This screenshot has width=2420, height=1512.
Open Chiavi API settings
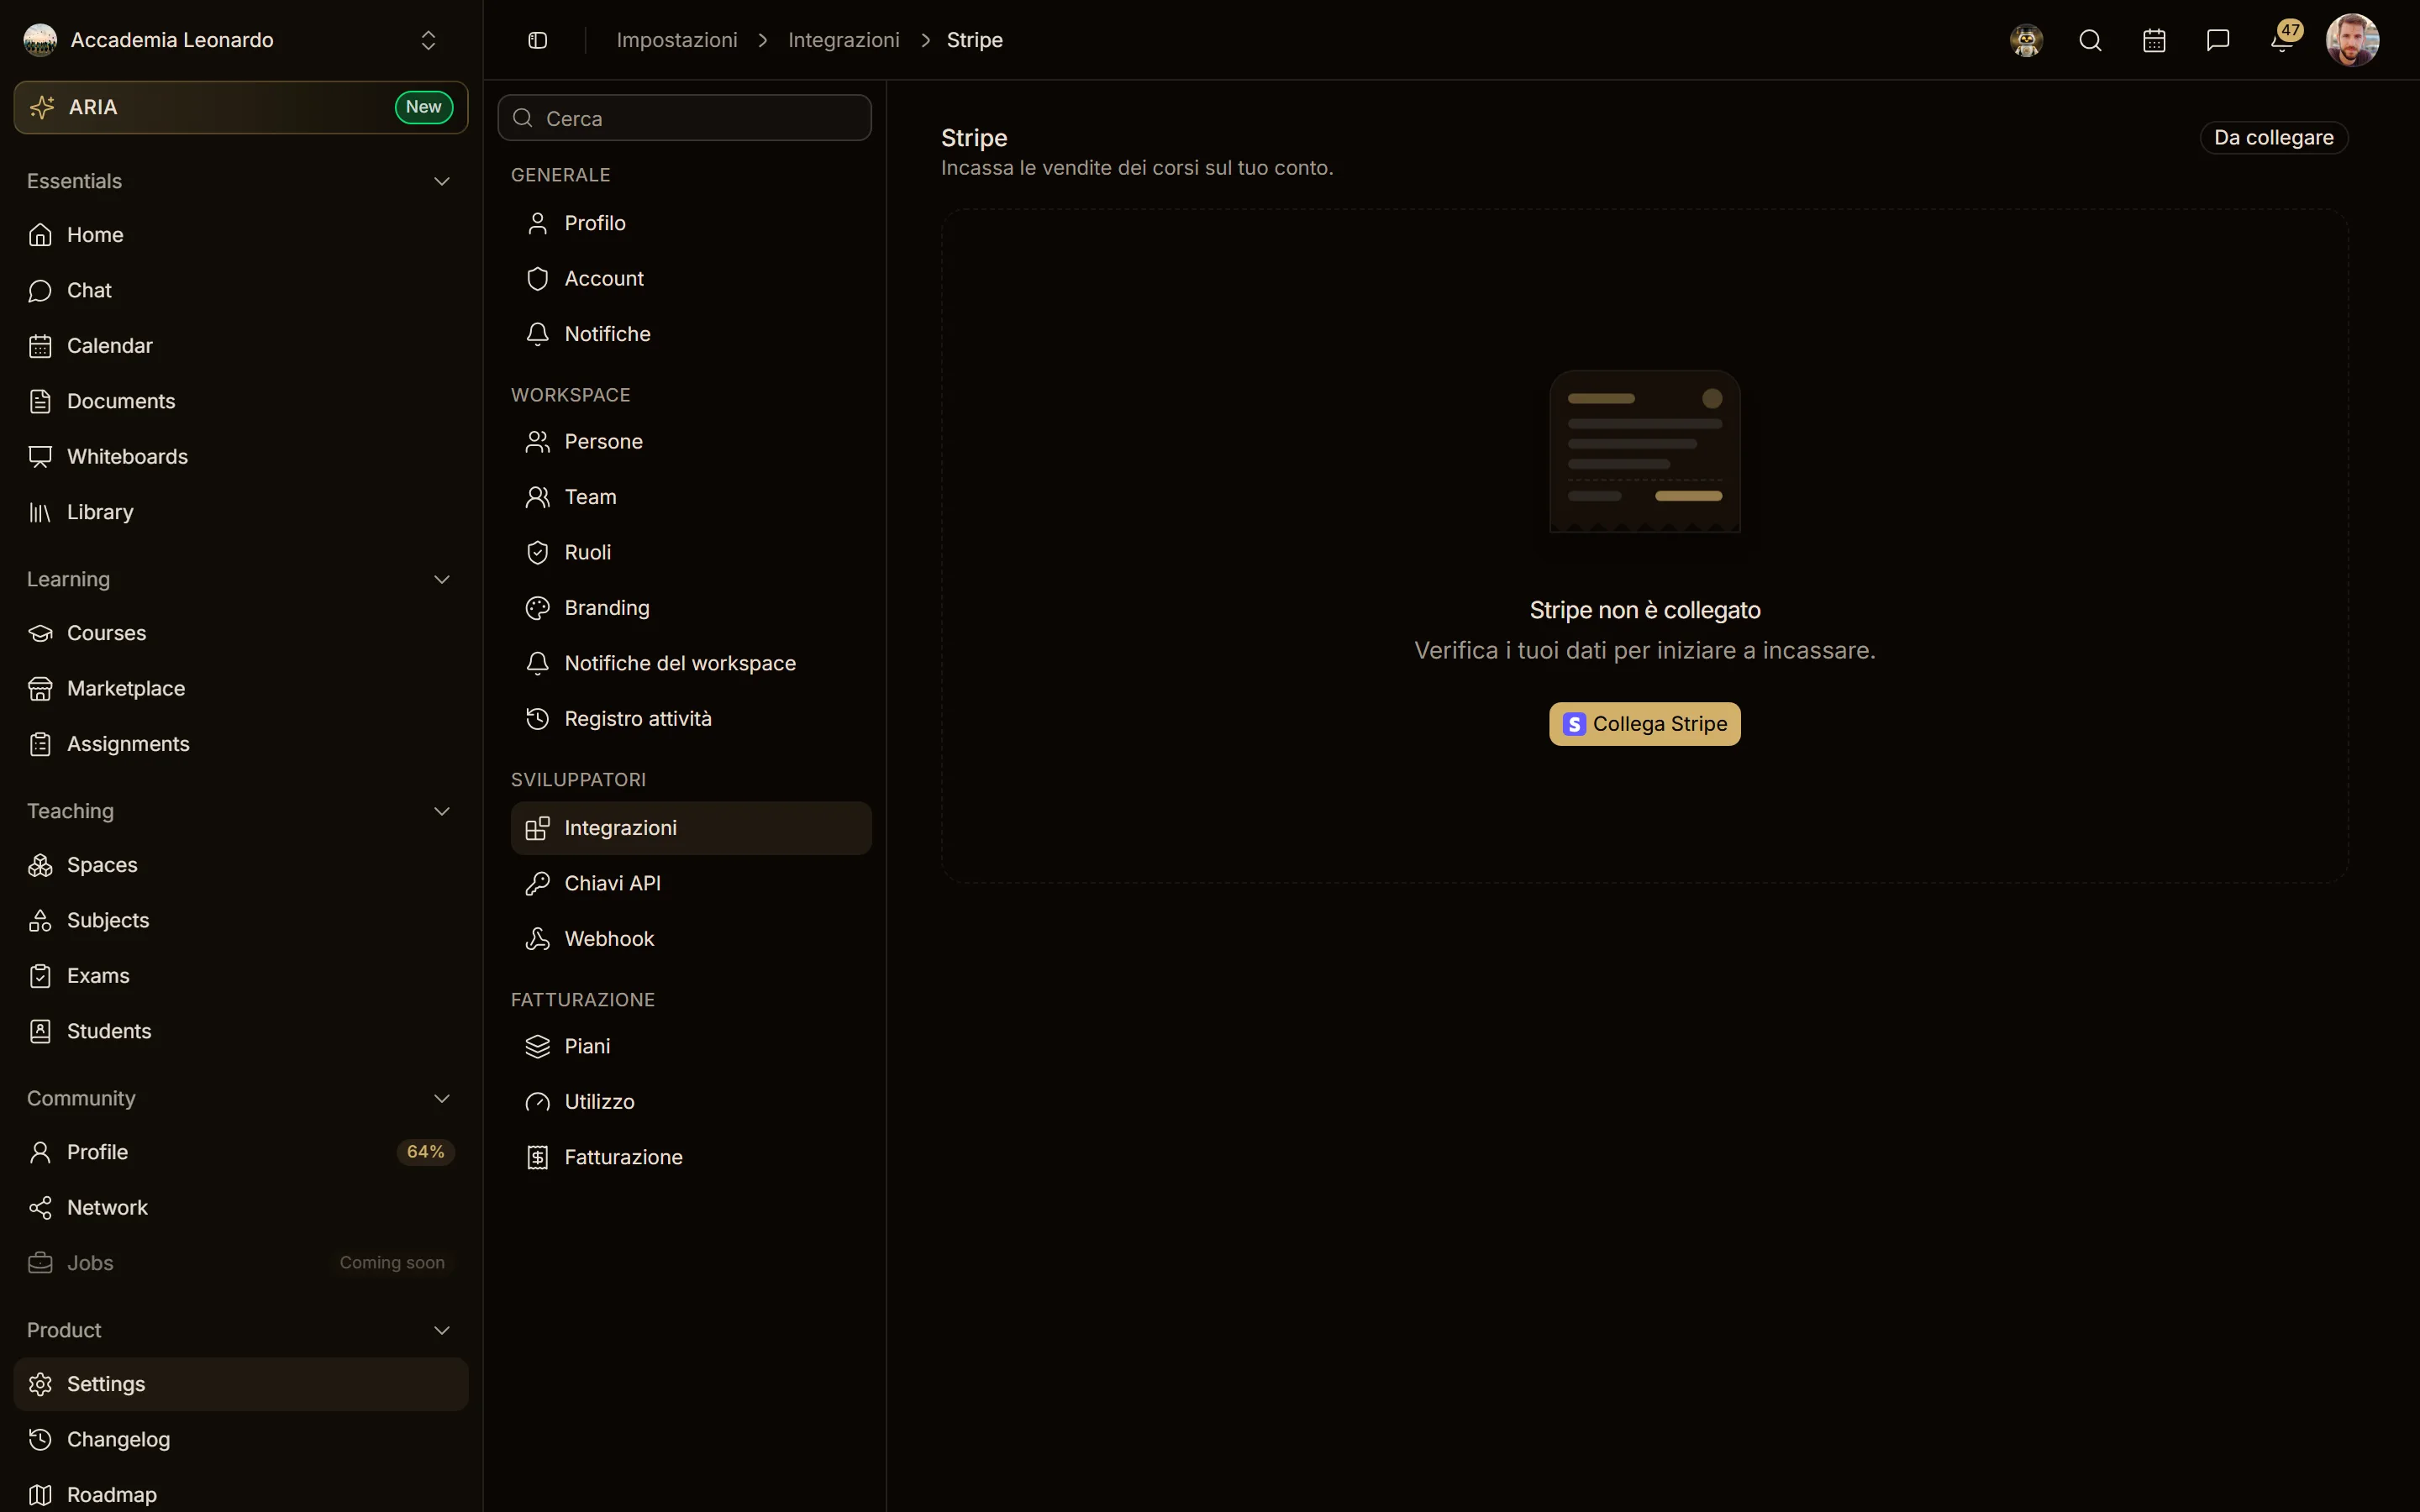pos(691,883)
